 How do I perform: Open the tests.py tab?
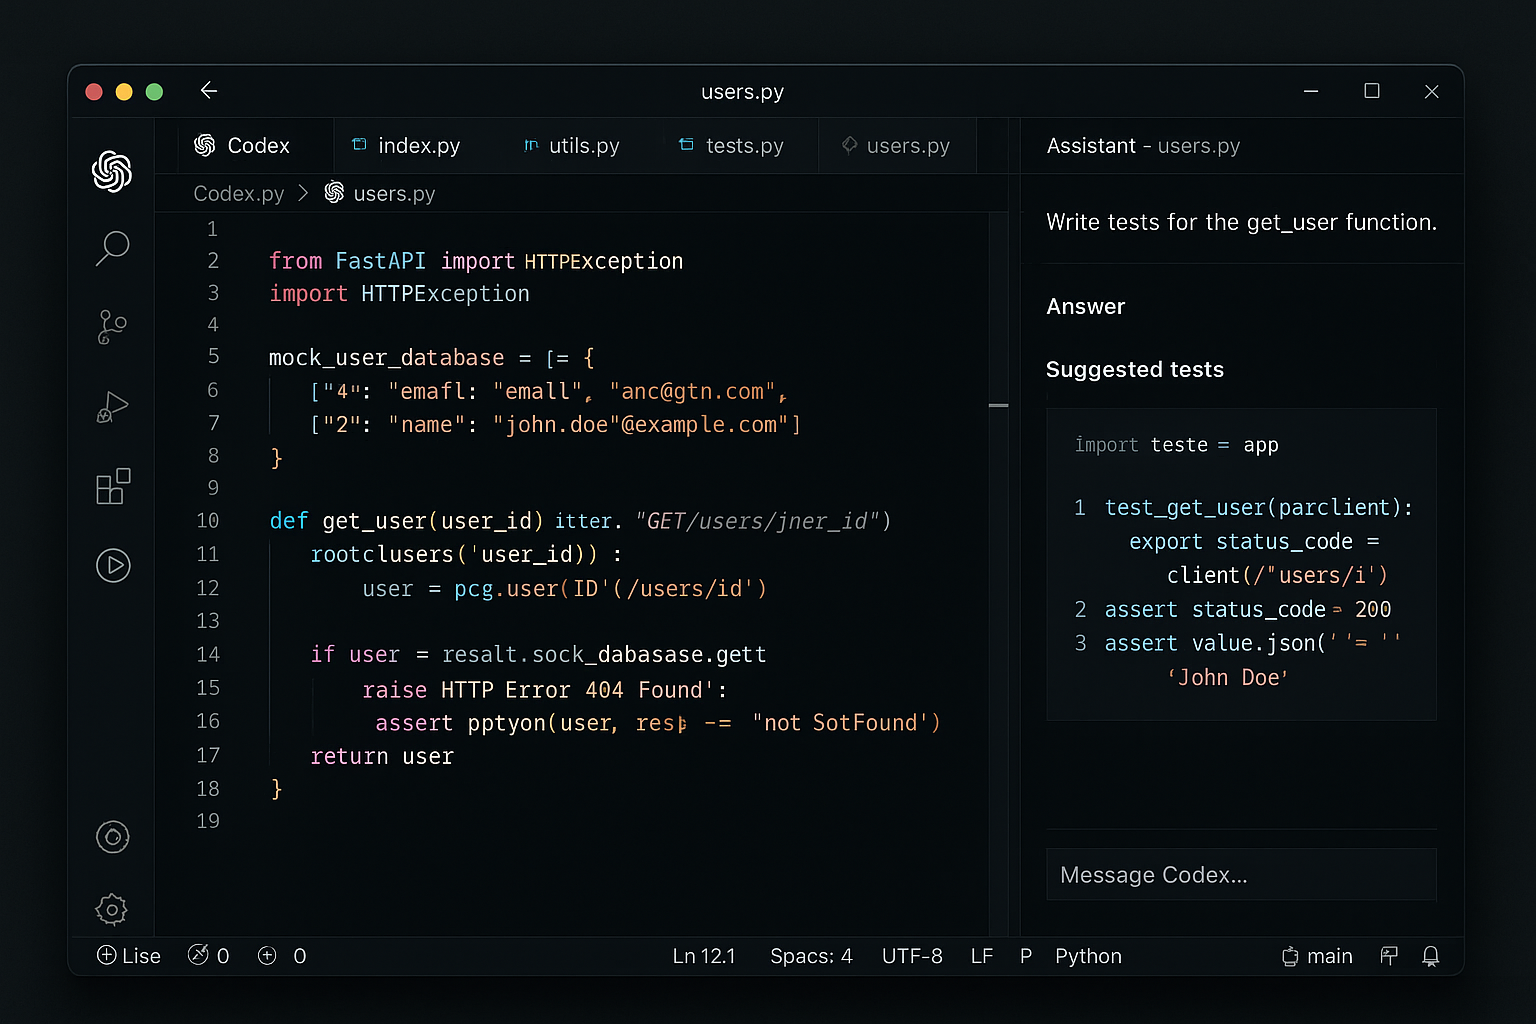point(732,146)
